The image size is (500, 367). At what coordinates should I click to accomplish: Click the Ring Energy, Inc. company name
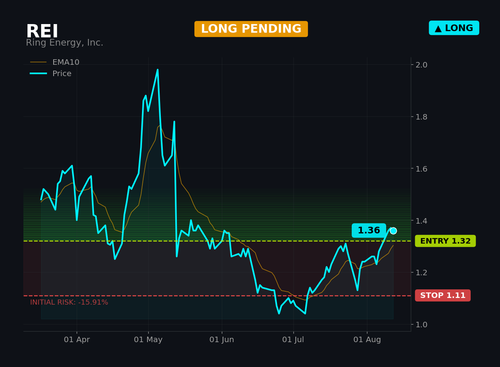click(64, 43)
